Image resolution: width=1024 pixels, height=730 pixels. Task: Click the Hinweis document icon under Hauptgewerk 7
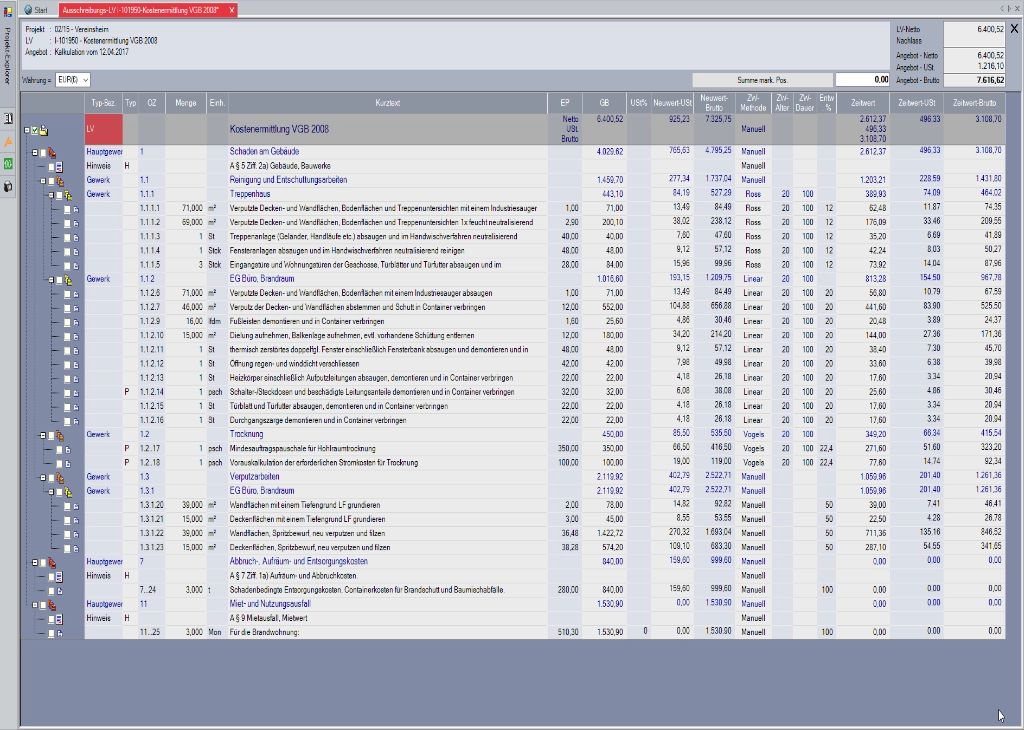click(58, 577)
